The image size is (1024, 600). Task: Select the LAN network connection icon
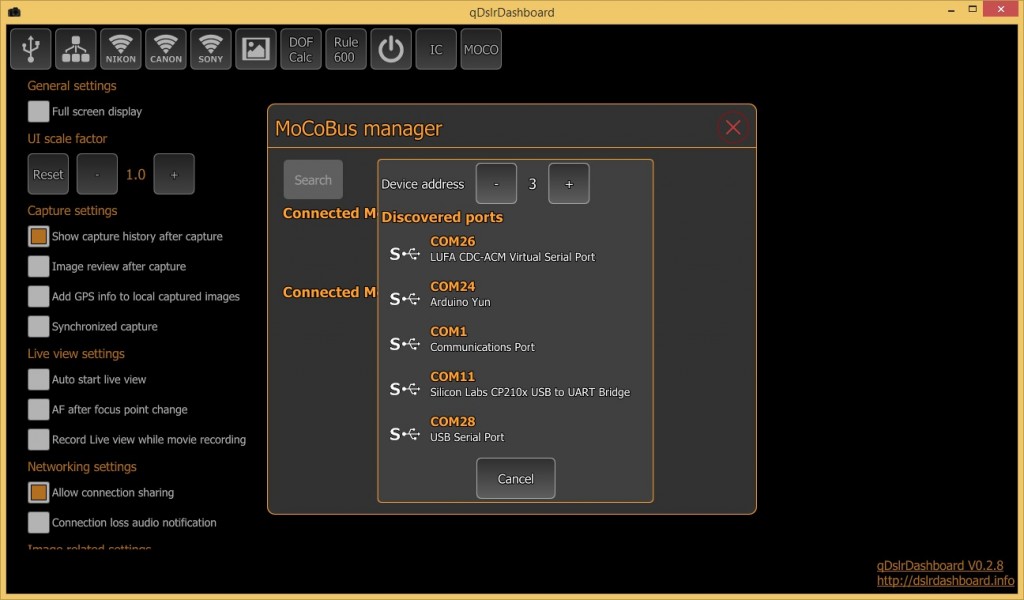tap(75, 48)
